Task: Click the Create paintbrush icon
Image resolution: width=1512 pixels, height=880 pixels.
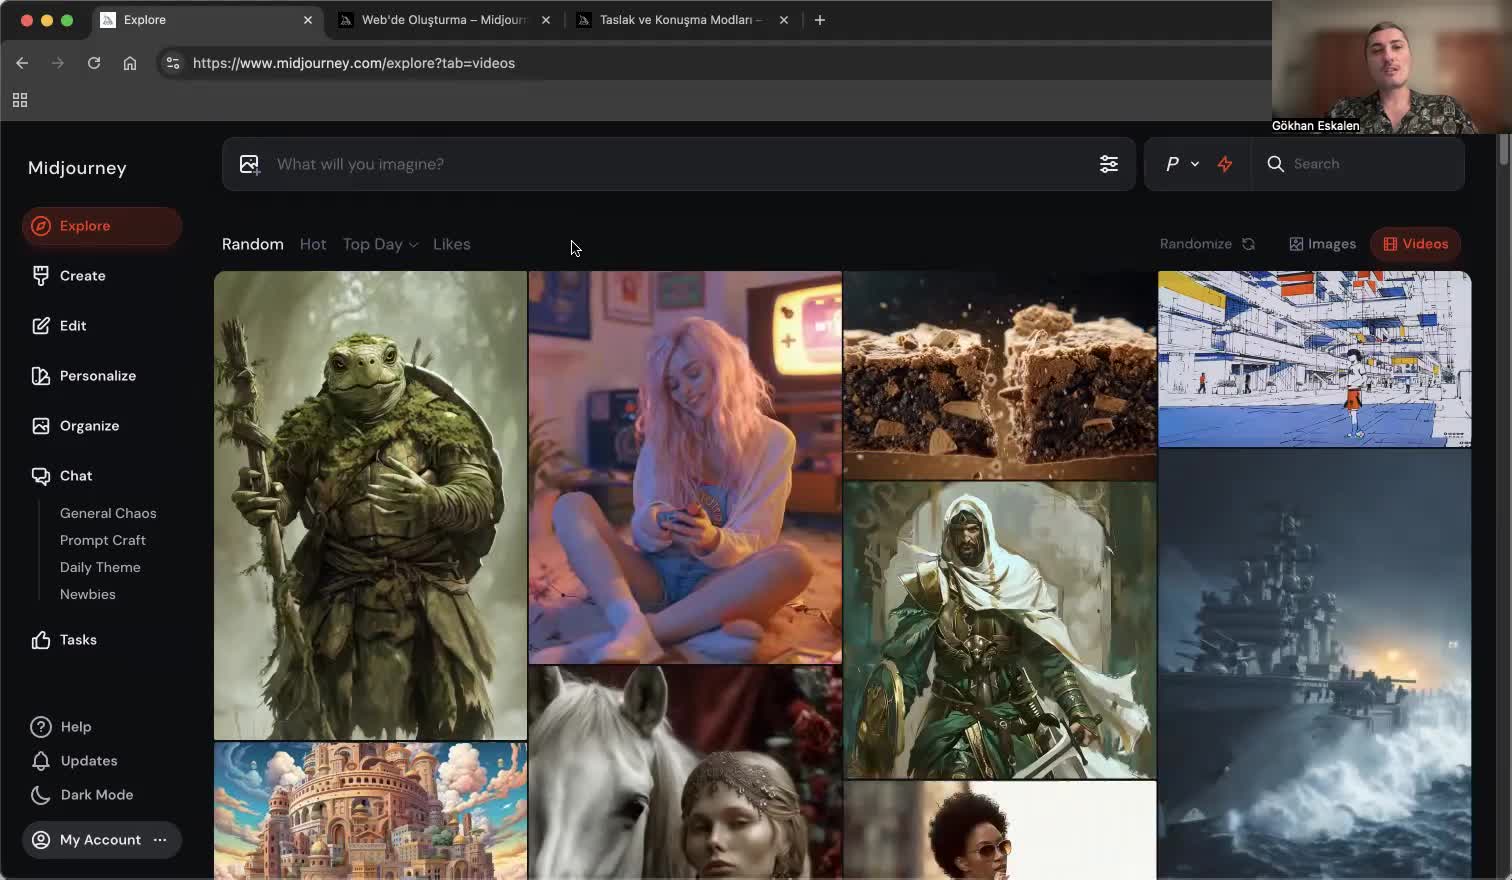Action: pos(41,276)
